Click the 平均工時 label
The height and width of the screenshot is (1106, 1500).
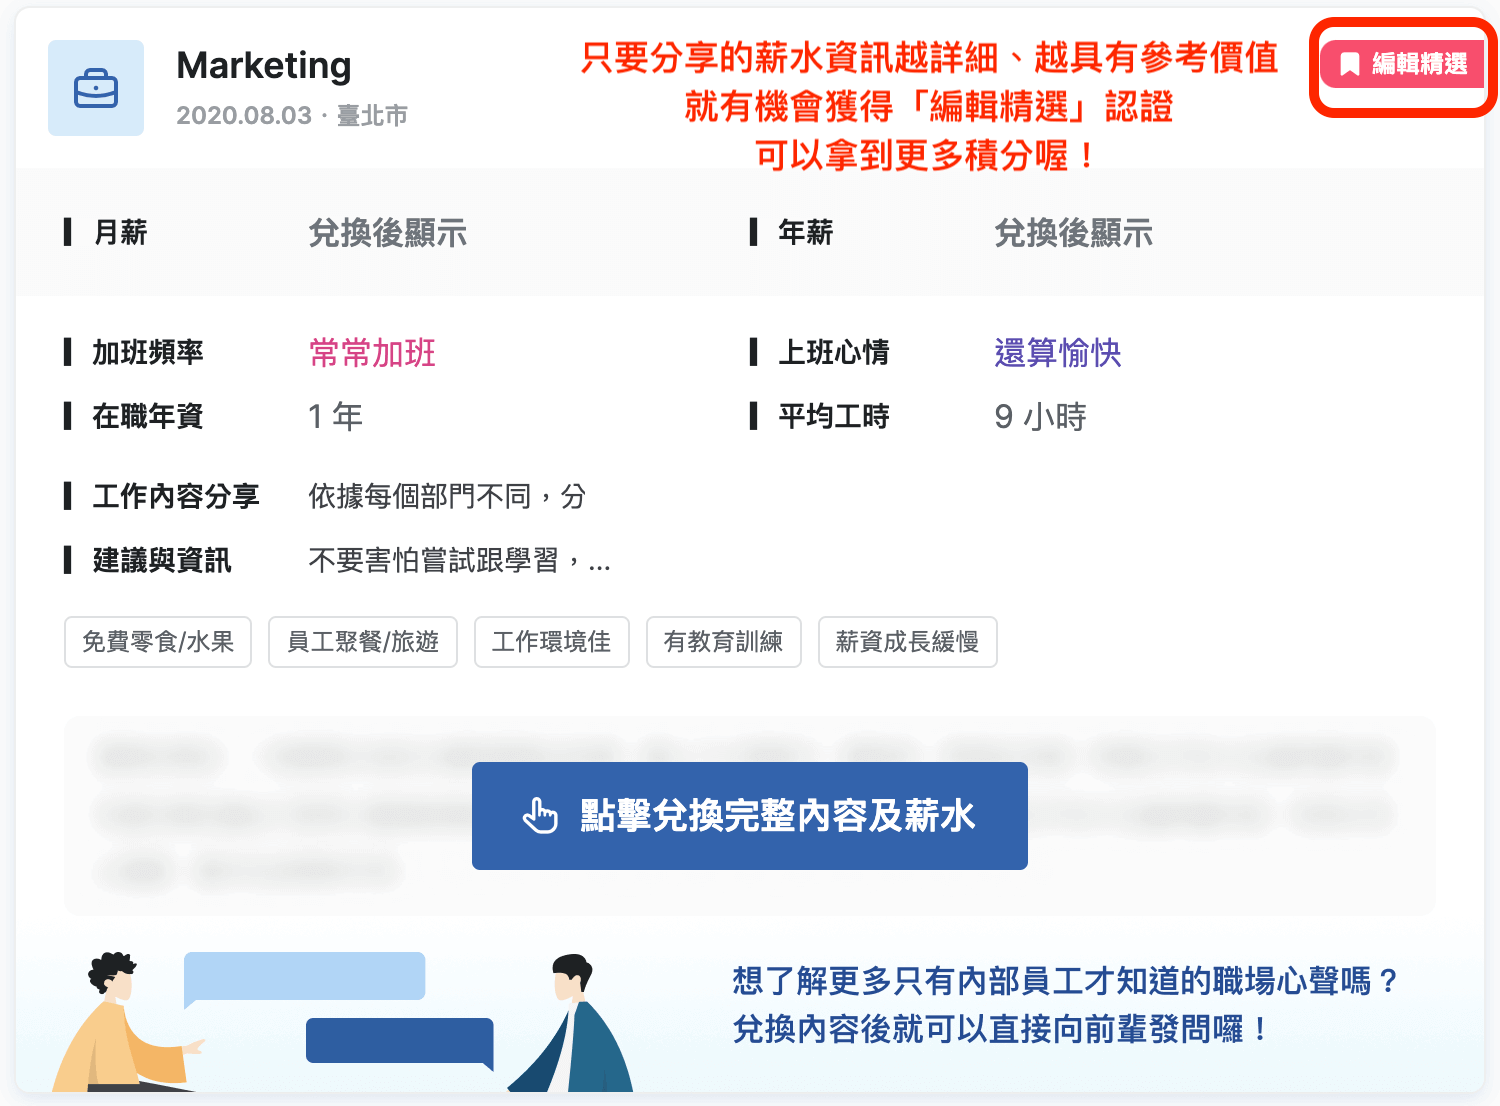(834, 416)
